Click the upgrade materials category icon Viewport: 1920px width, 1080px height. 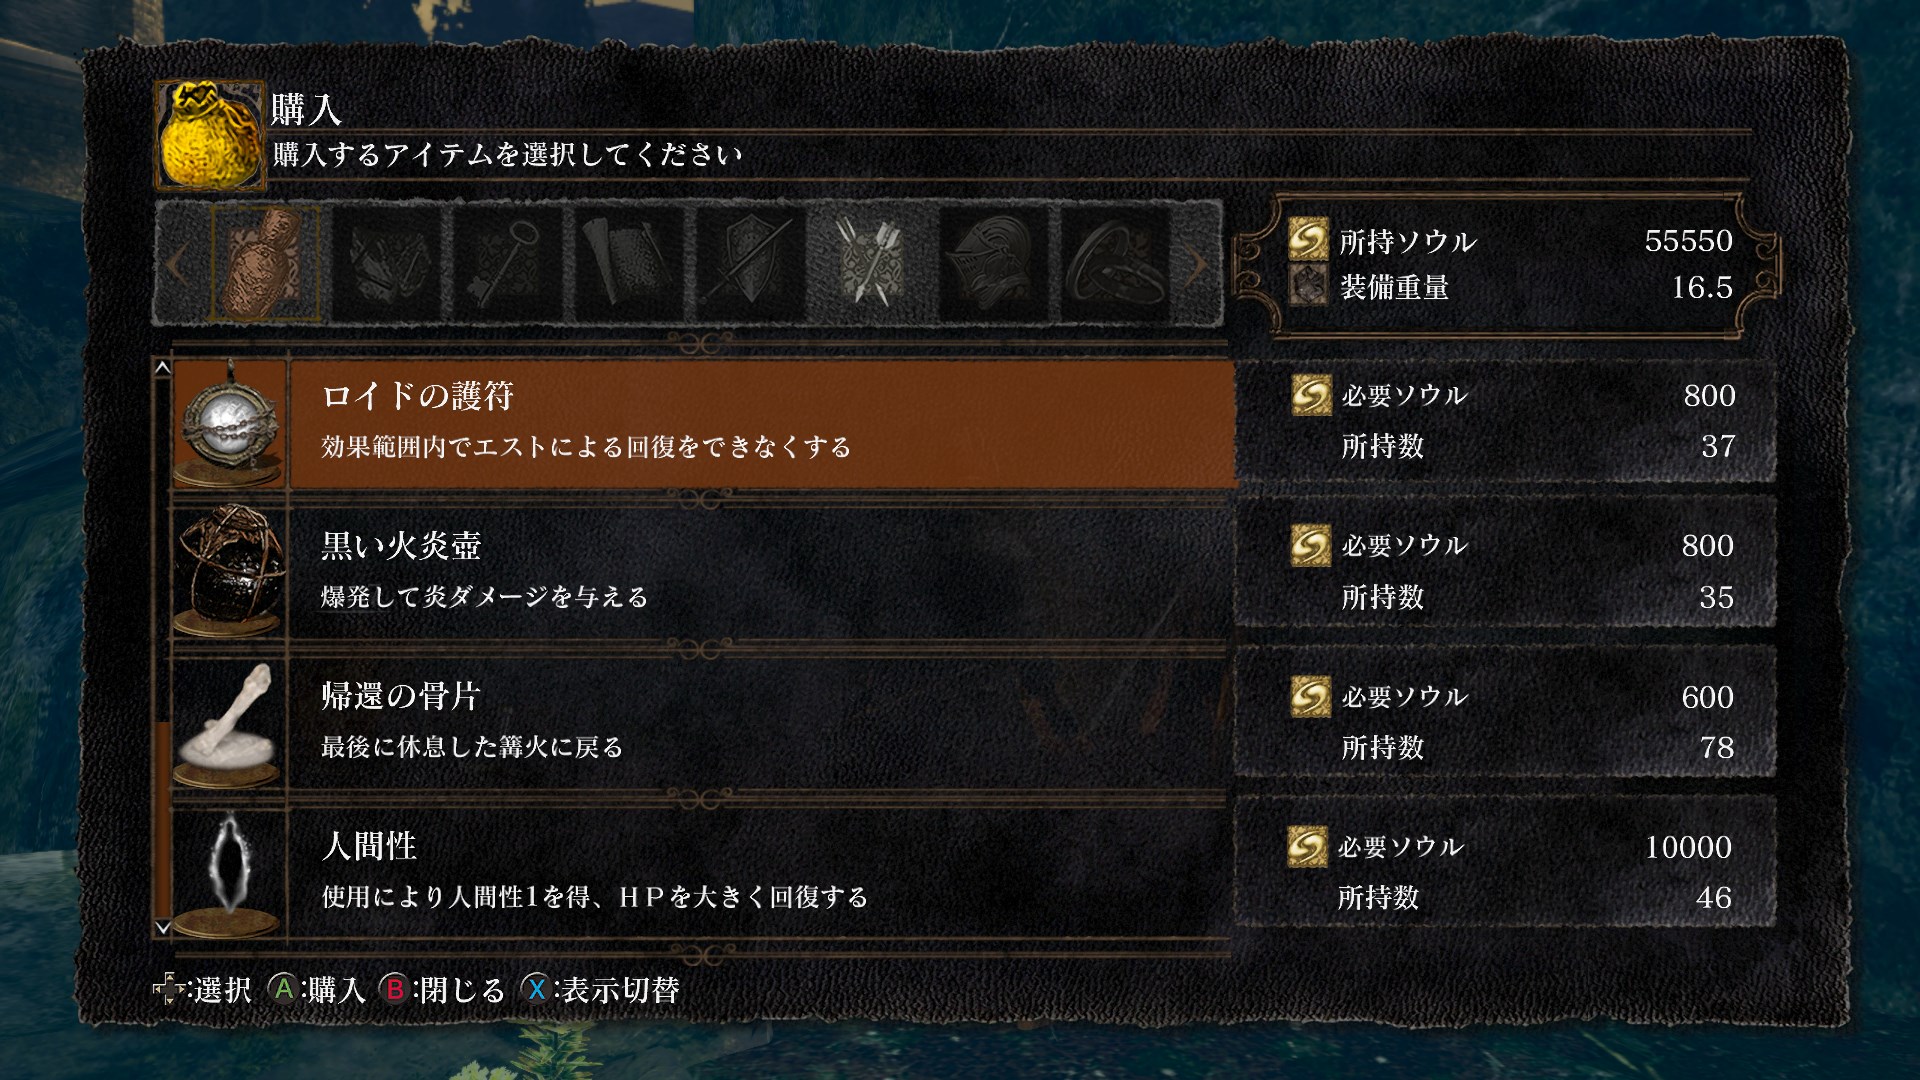[x=386, y=263]
